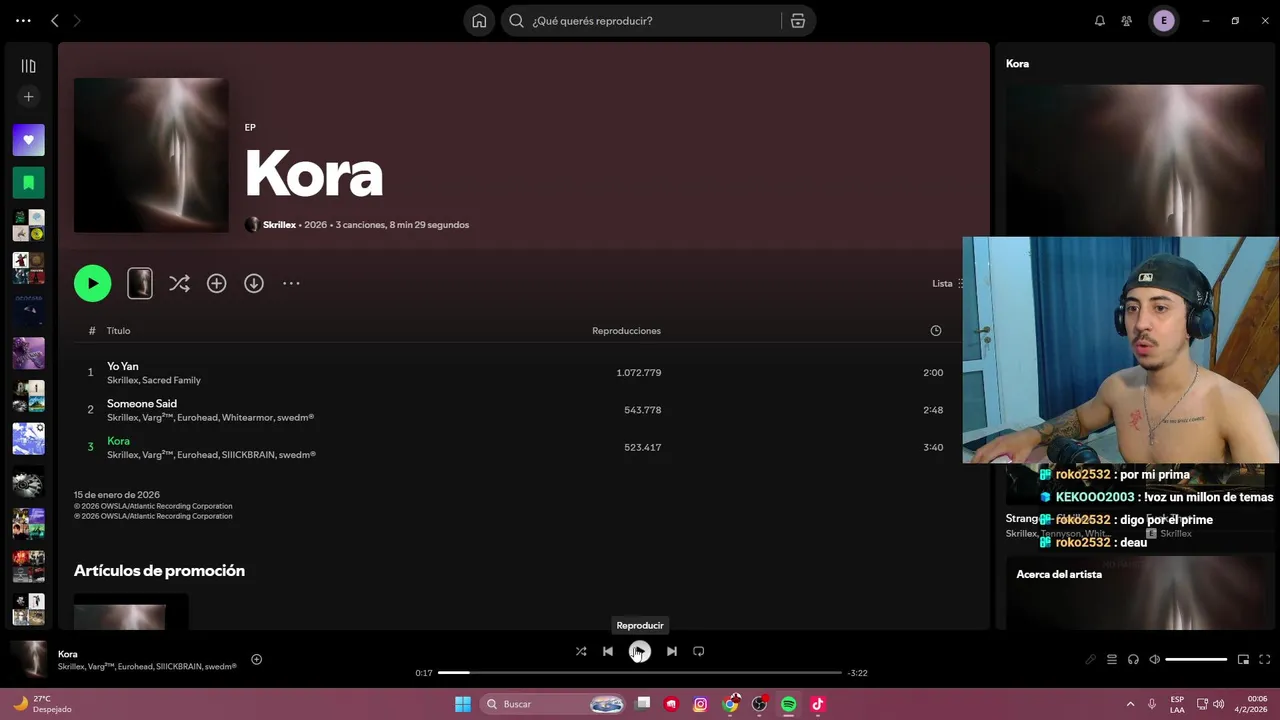Open the play queue icon
Image resolution: width=1280 pixels, height=720 pixels.
click(x=1111, y=659)
